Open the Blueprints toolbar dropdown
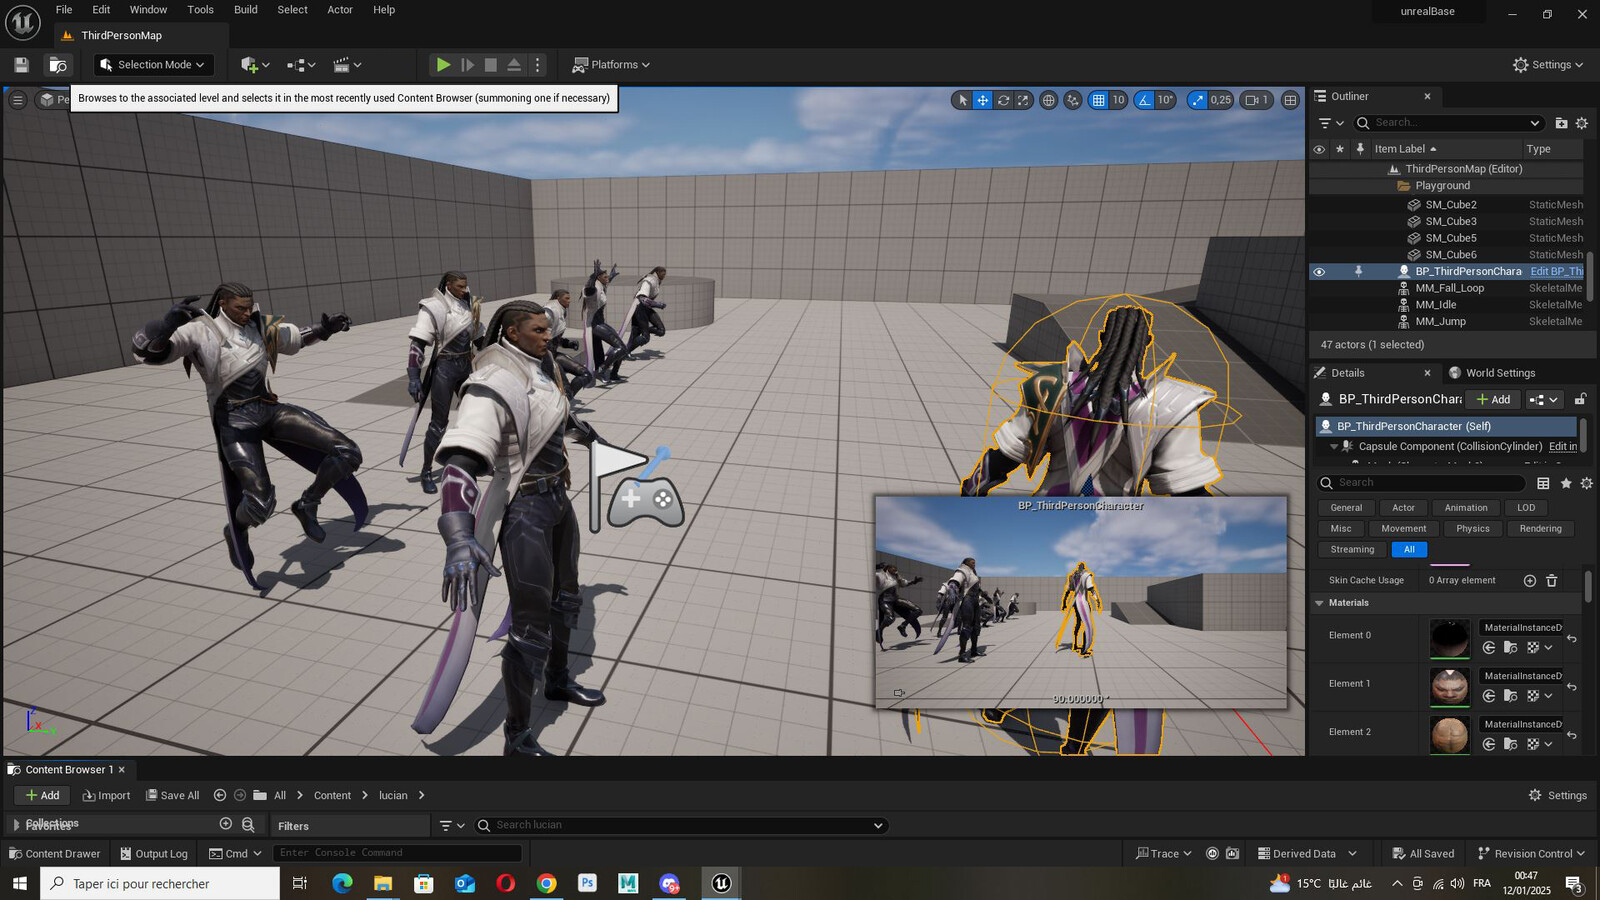 tap(301, 65)
